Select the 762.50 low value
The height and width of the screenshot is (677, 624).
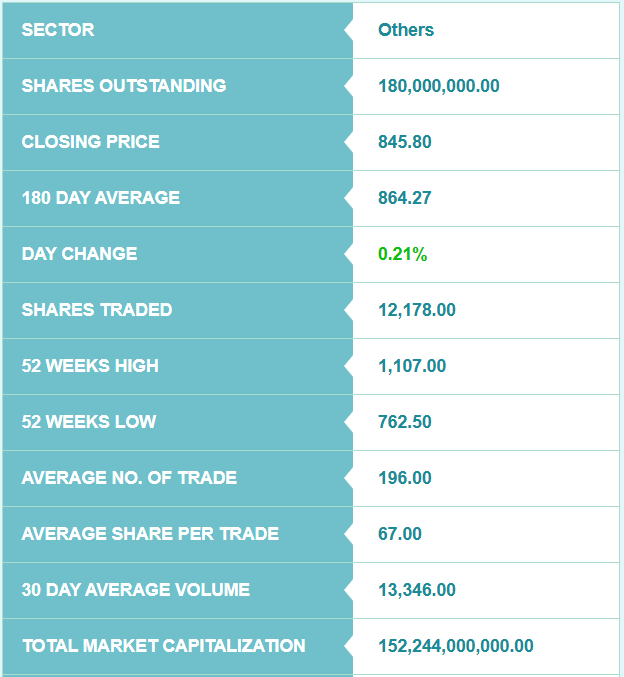[405, 422]
